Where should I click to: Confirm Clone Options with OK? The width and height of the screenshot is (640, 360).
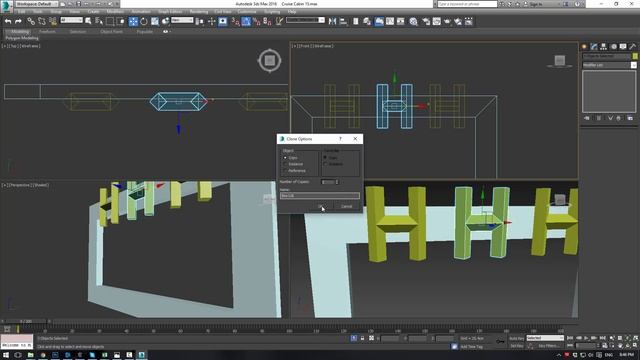320,207
